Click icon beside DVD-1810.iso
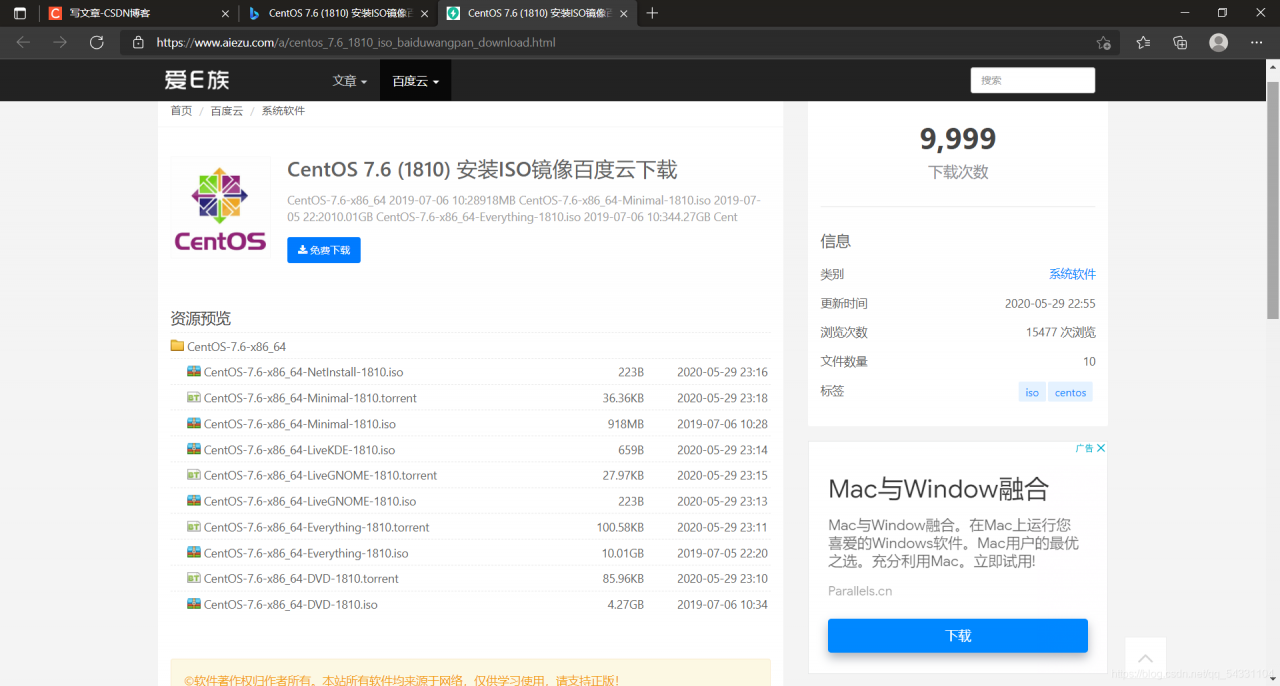This screenshot has width=1280, height=686. click(194, 604)
